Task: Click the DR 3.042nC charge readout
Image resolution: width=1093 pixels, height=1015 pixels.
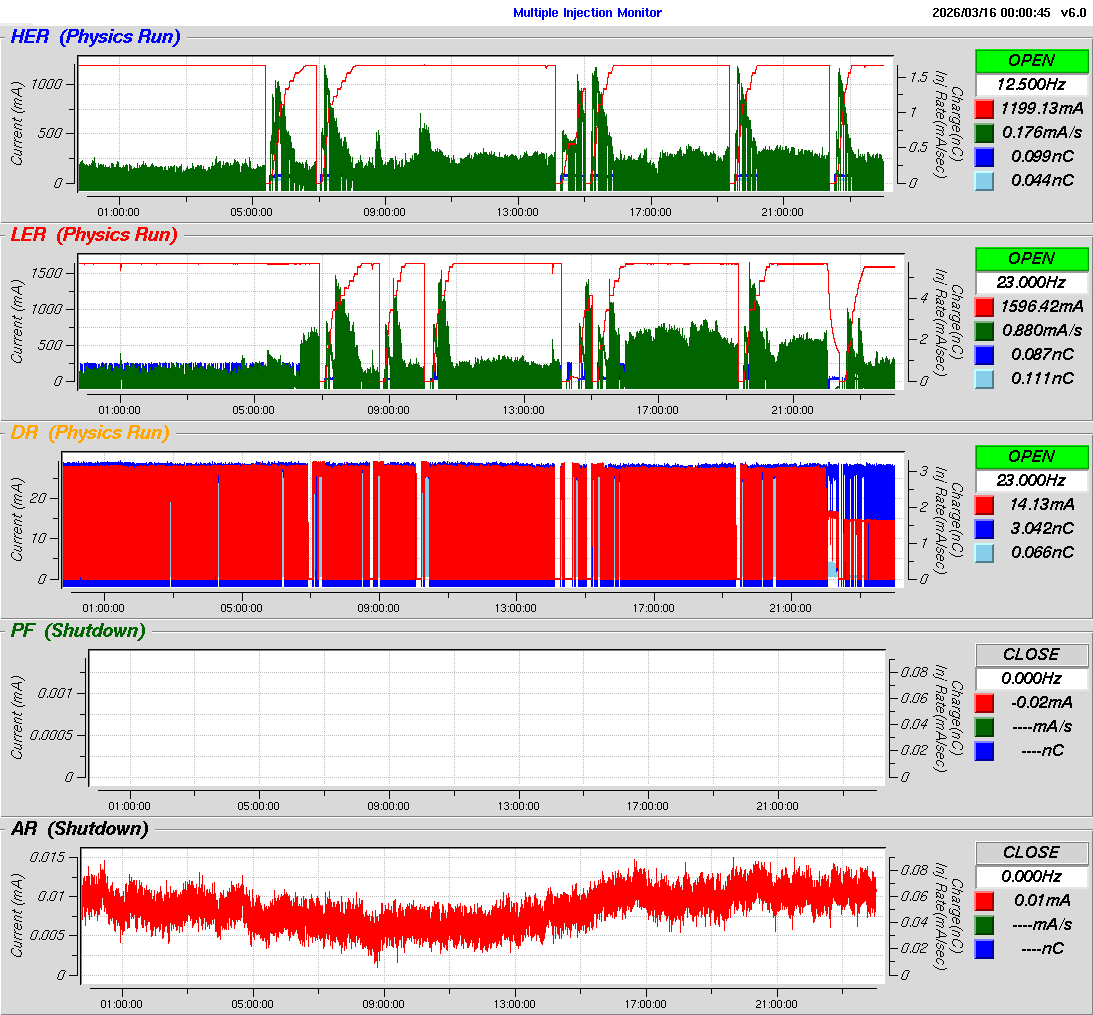Action: coord(1043,528)
